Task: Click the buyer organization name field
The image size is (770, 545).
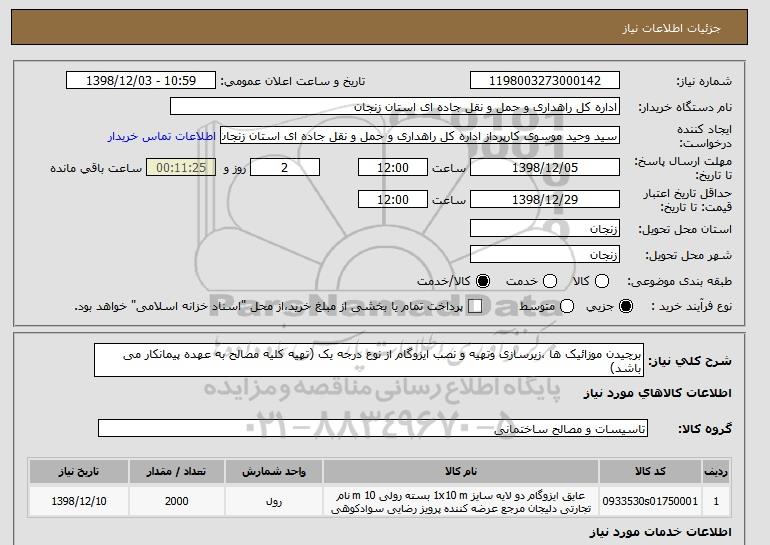Action: click(x=395, y=107)
